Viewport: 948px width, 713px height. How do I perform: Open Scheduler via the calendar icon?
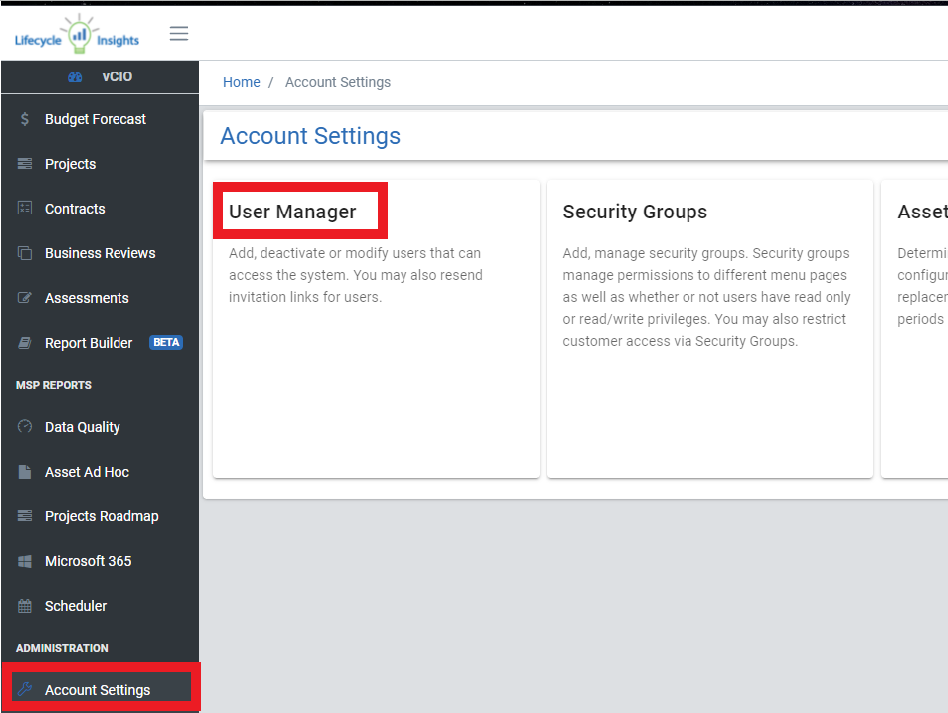pyautogui.click(x=25, y=606)
